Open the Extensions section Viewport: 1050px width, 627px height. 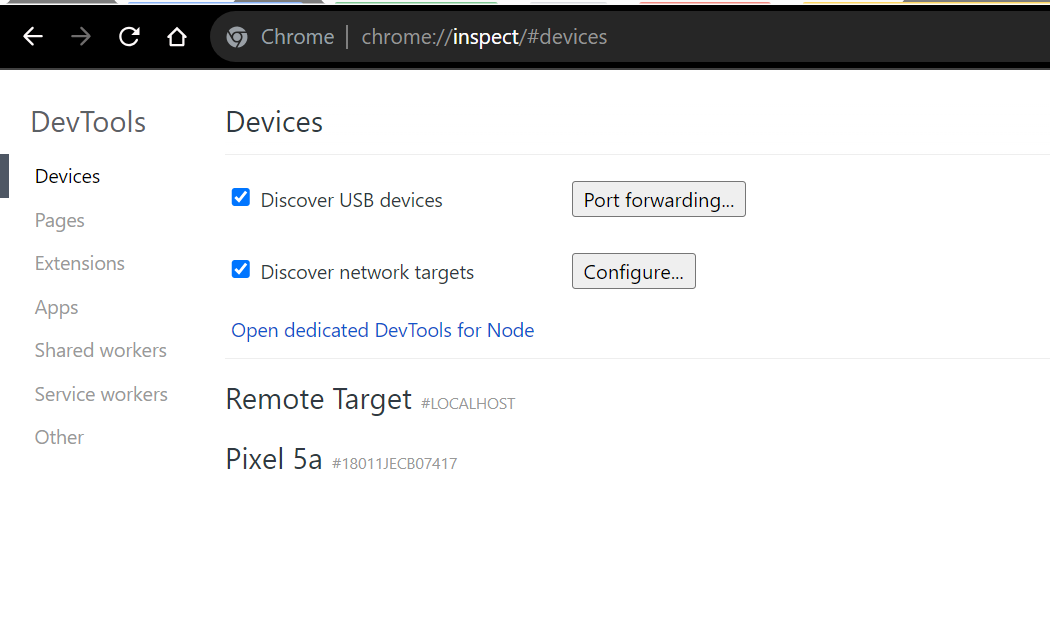tap(79, 263)
